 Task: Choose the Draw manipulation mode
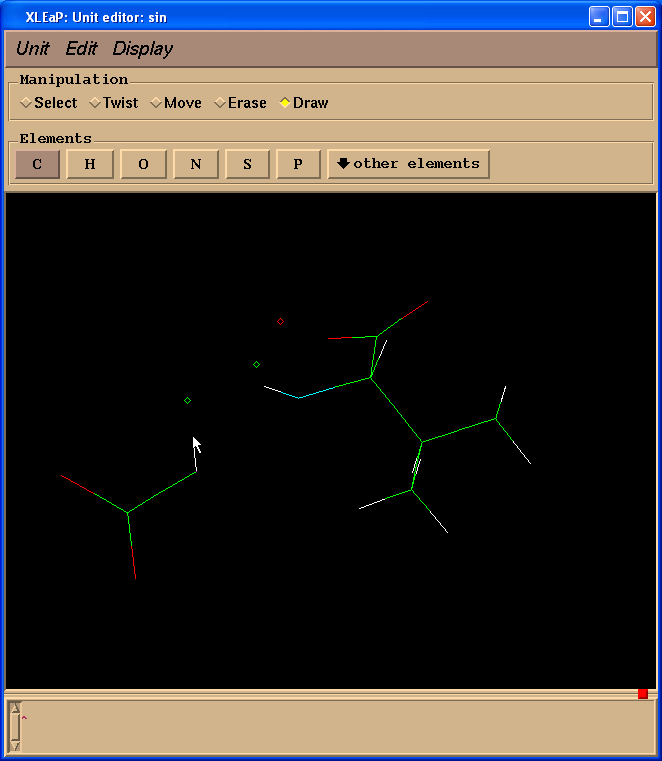click(x=304, y=103)
